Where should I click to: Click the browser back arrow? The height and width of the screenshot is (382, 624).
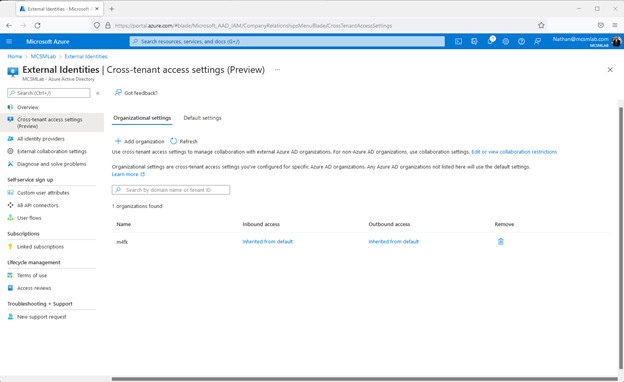coord(9,25)
